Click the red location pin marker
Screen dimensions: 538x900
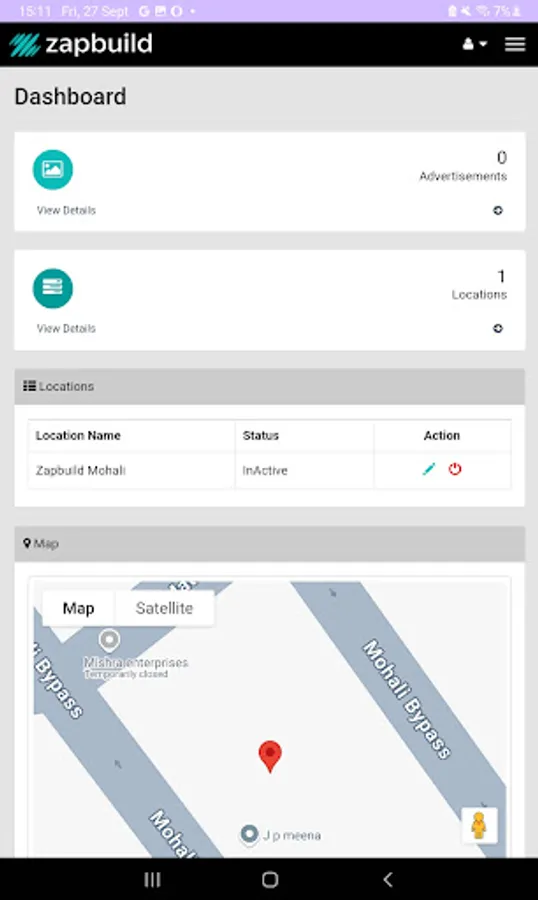[x=270, y=757]
